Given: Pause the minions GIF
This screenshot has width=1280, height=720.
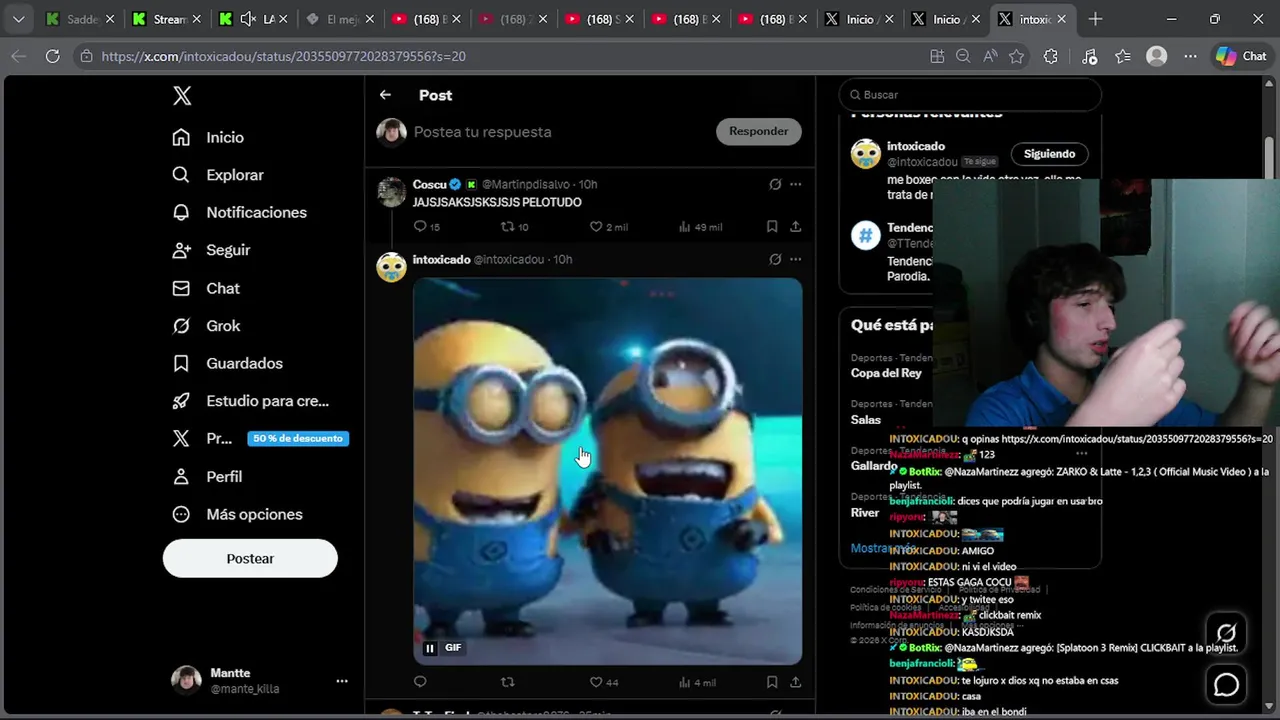Looking at the screenshot, I should 430,648.
